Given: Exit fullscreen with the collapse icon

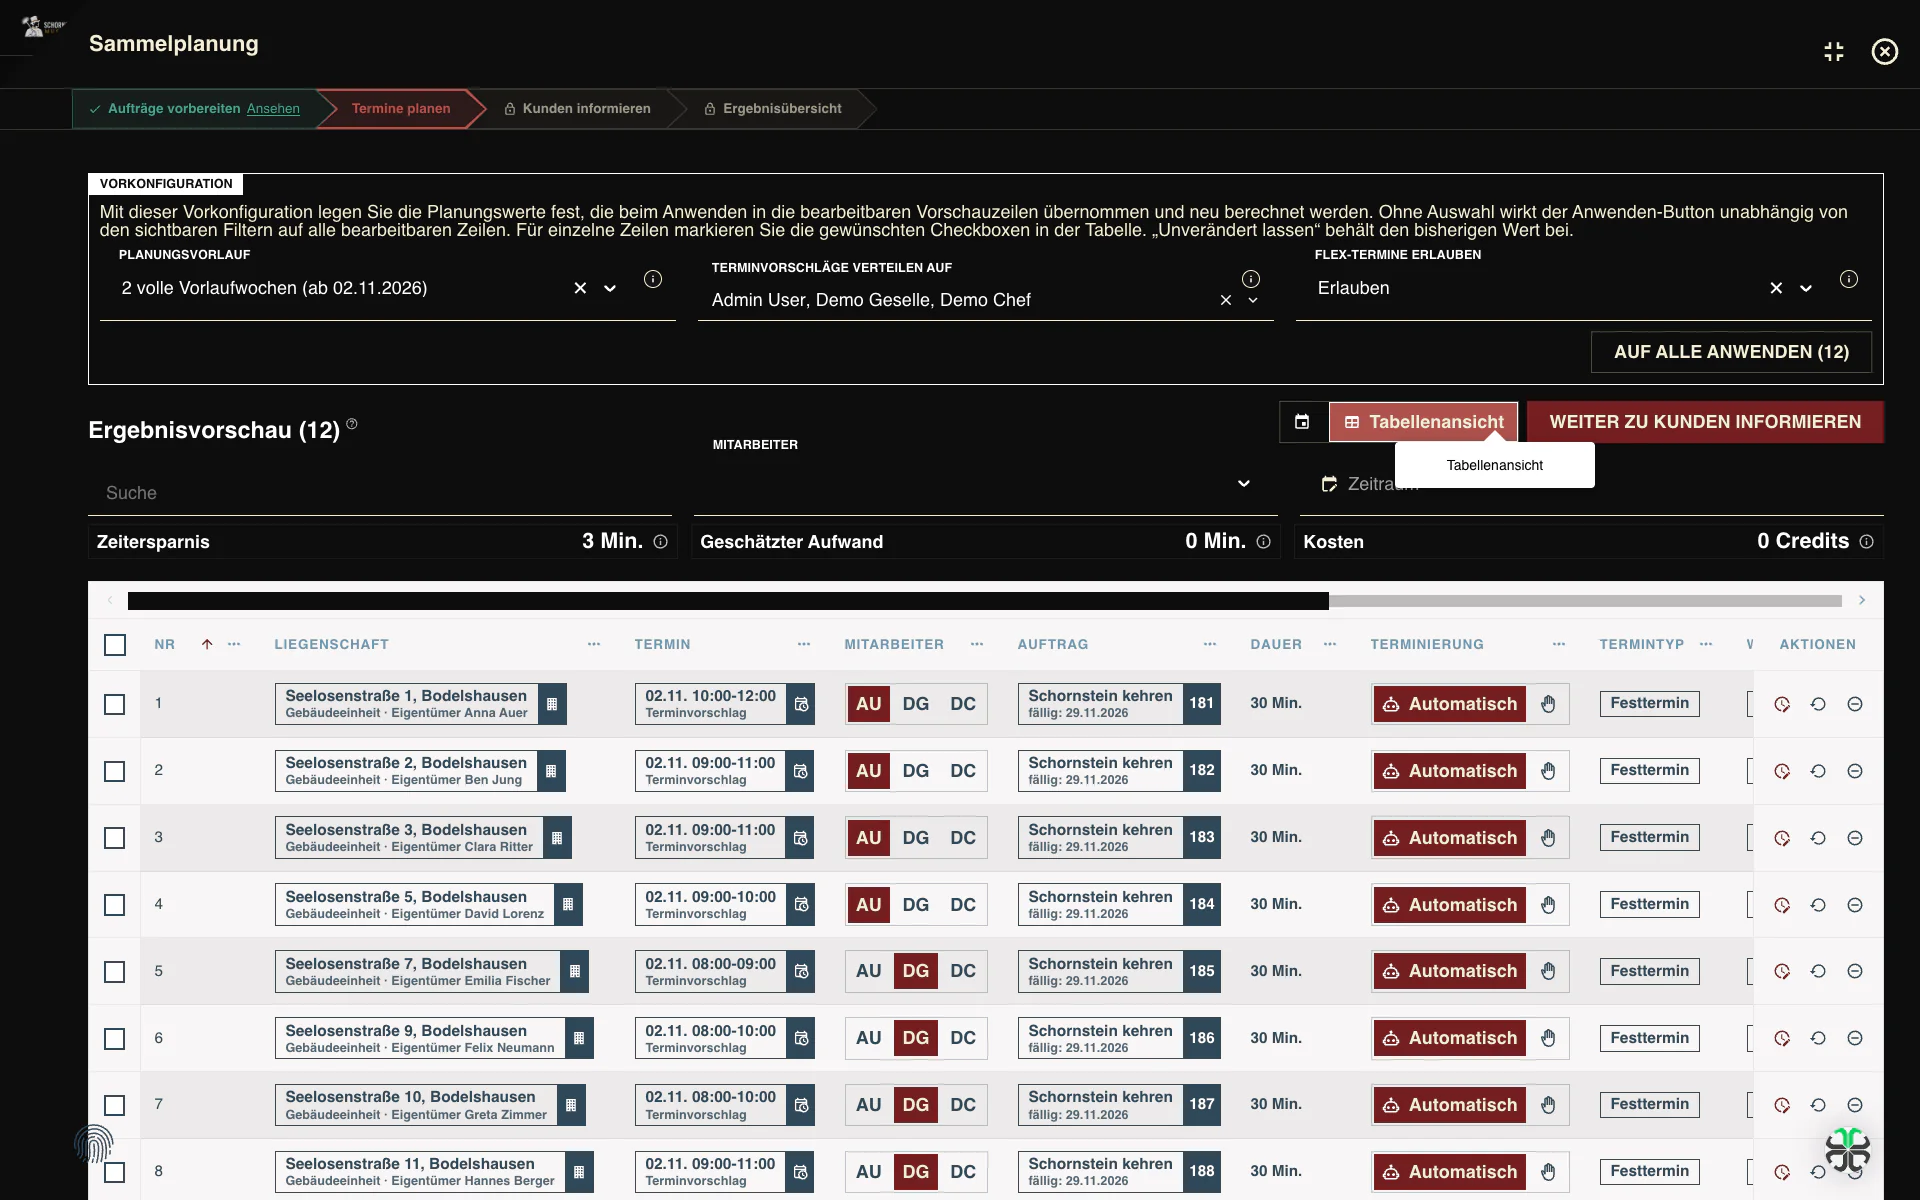Looking at the screenshot, I should point(1834,52).
